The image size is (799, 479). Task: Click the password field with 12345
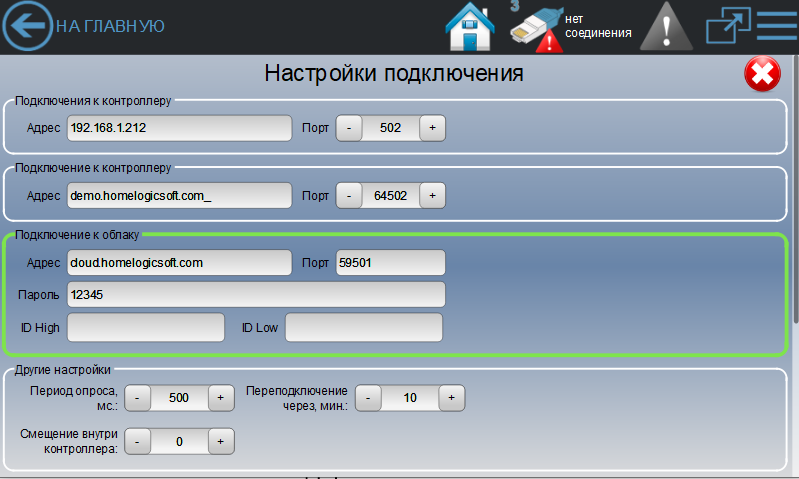(255, 295)
